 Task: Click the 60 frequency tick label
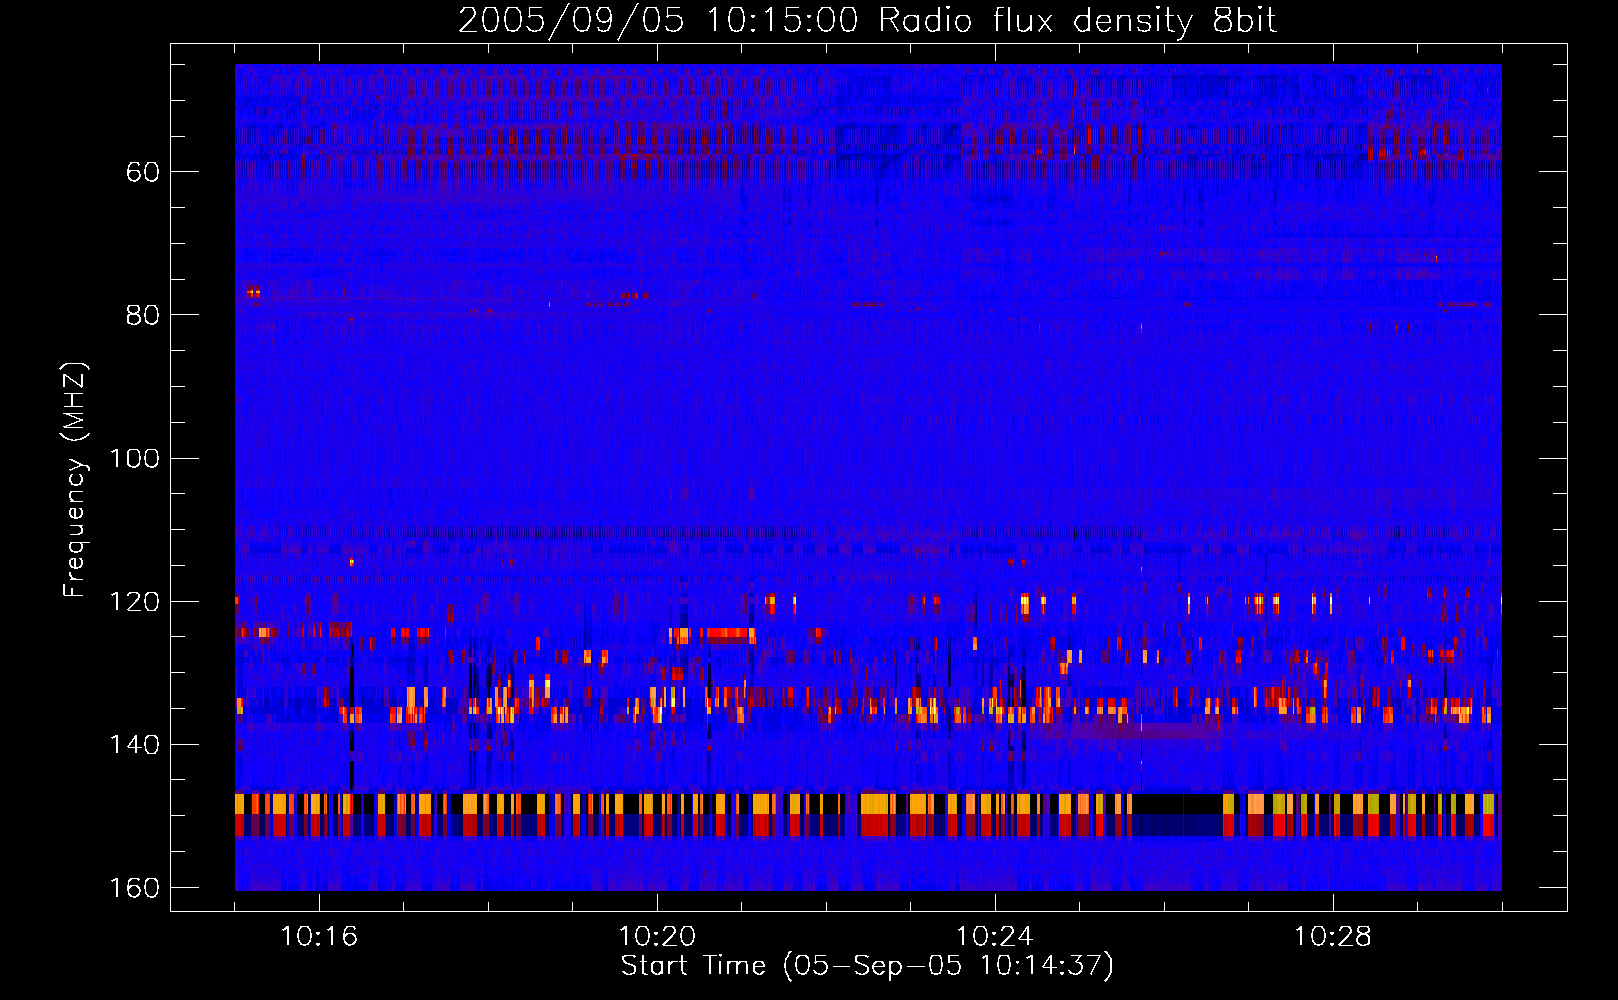(x=143, y=172)
